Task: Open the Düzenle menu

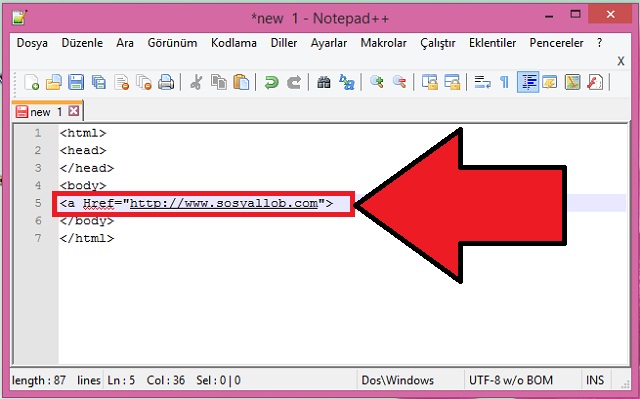Action: tap(82, 43)
